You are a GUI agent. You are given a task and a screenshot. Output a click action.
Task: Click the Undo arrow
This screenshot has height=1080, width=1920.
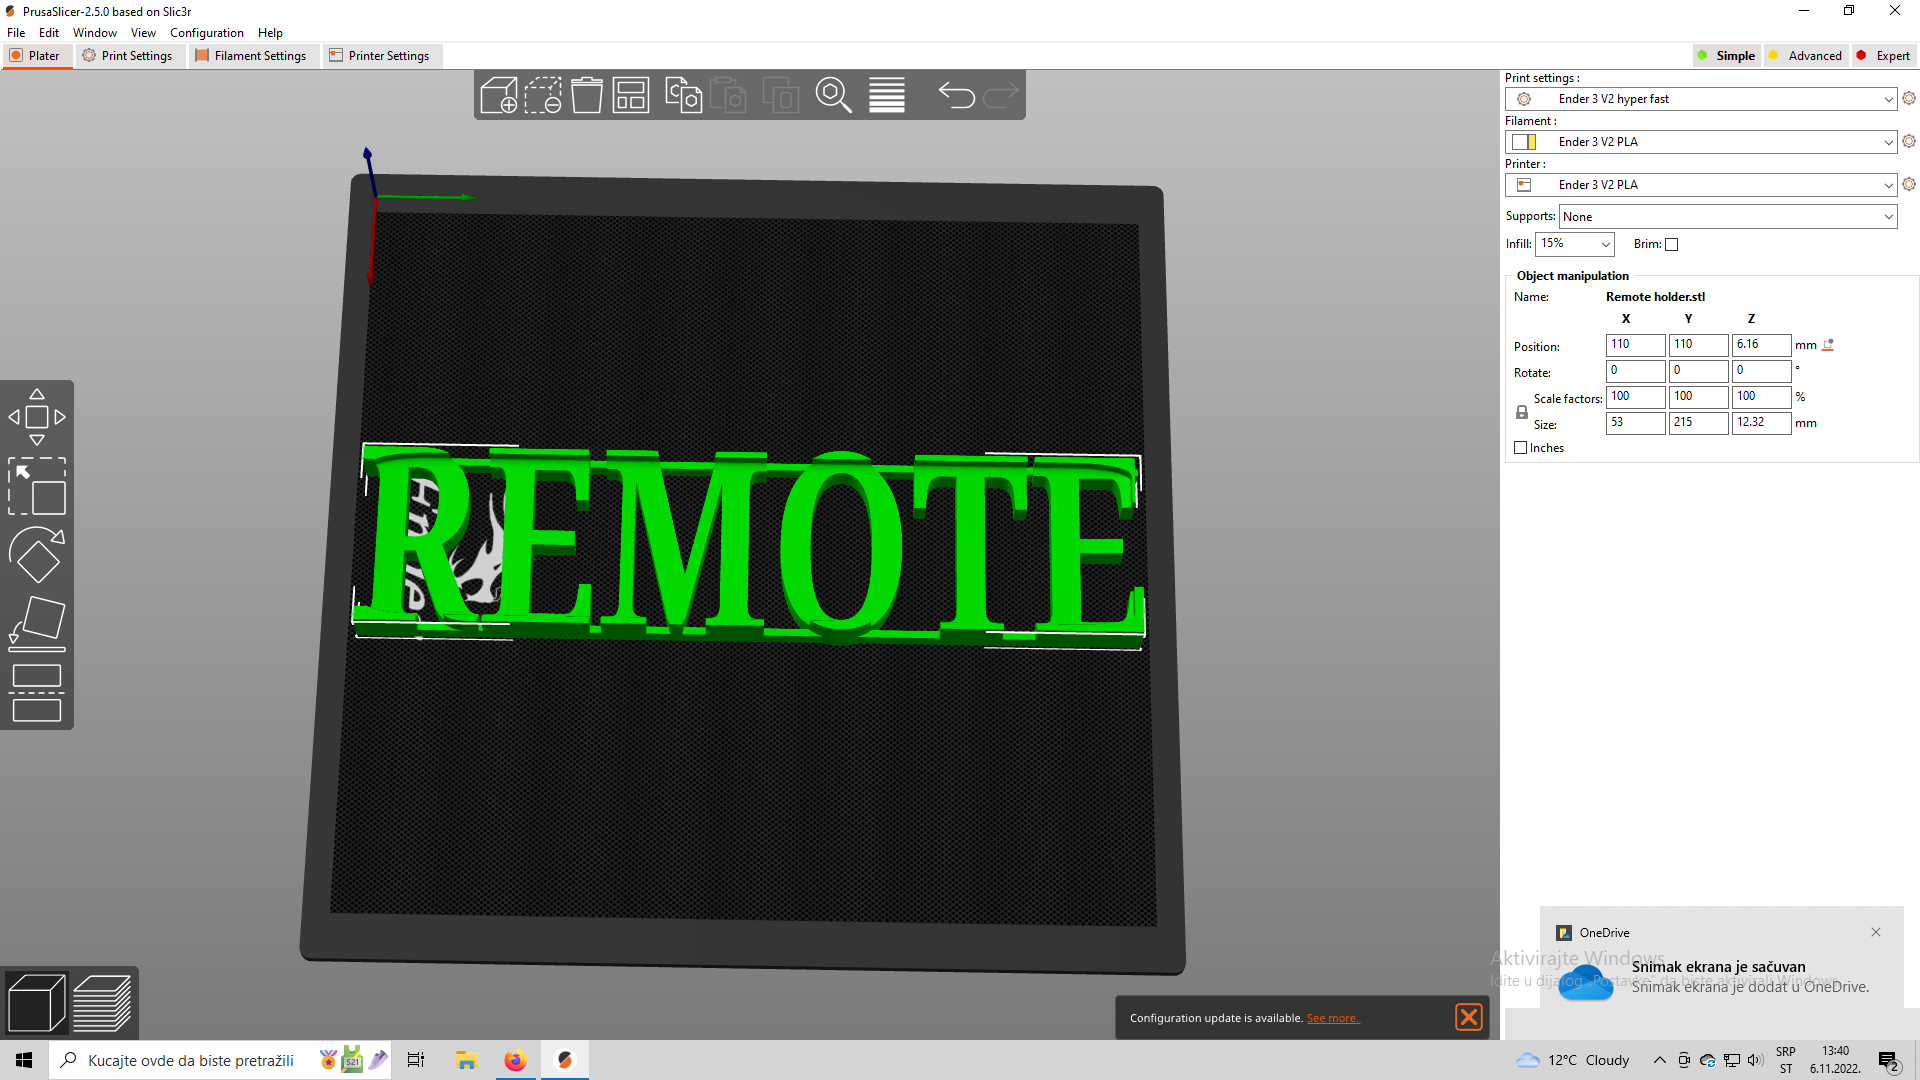click(956, 95)
